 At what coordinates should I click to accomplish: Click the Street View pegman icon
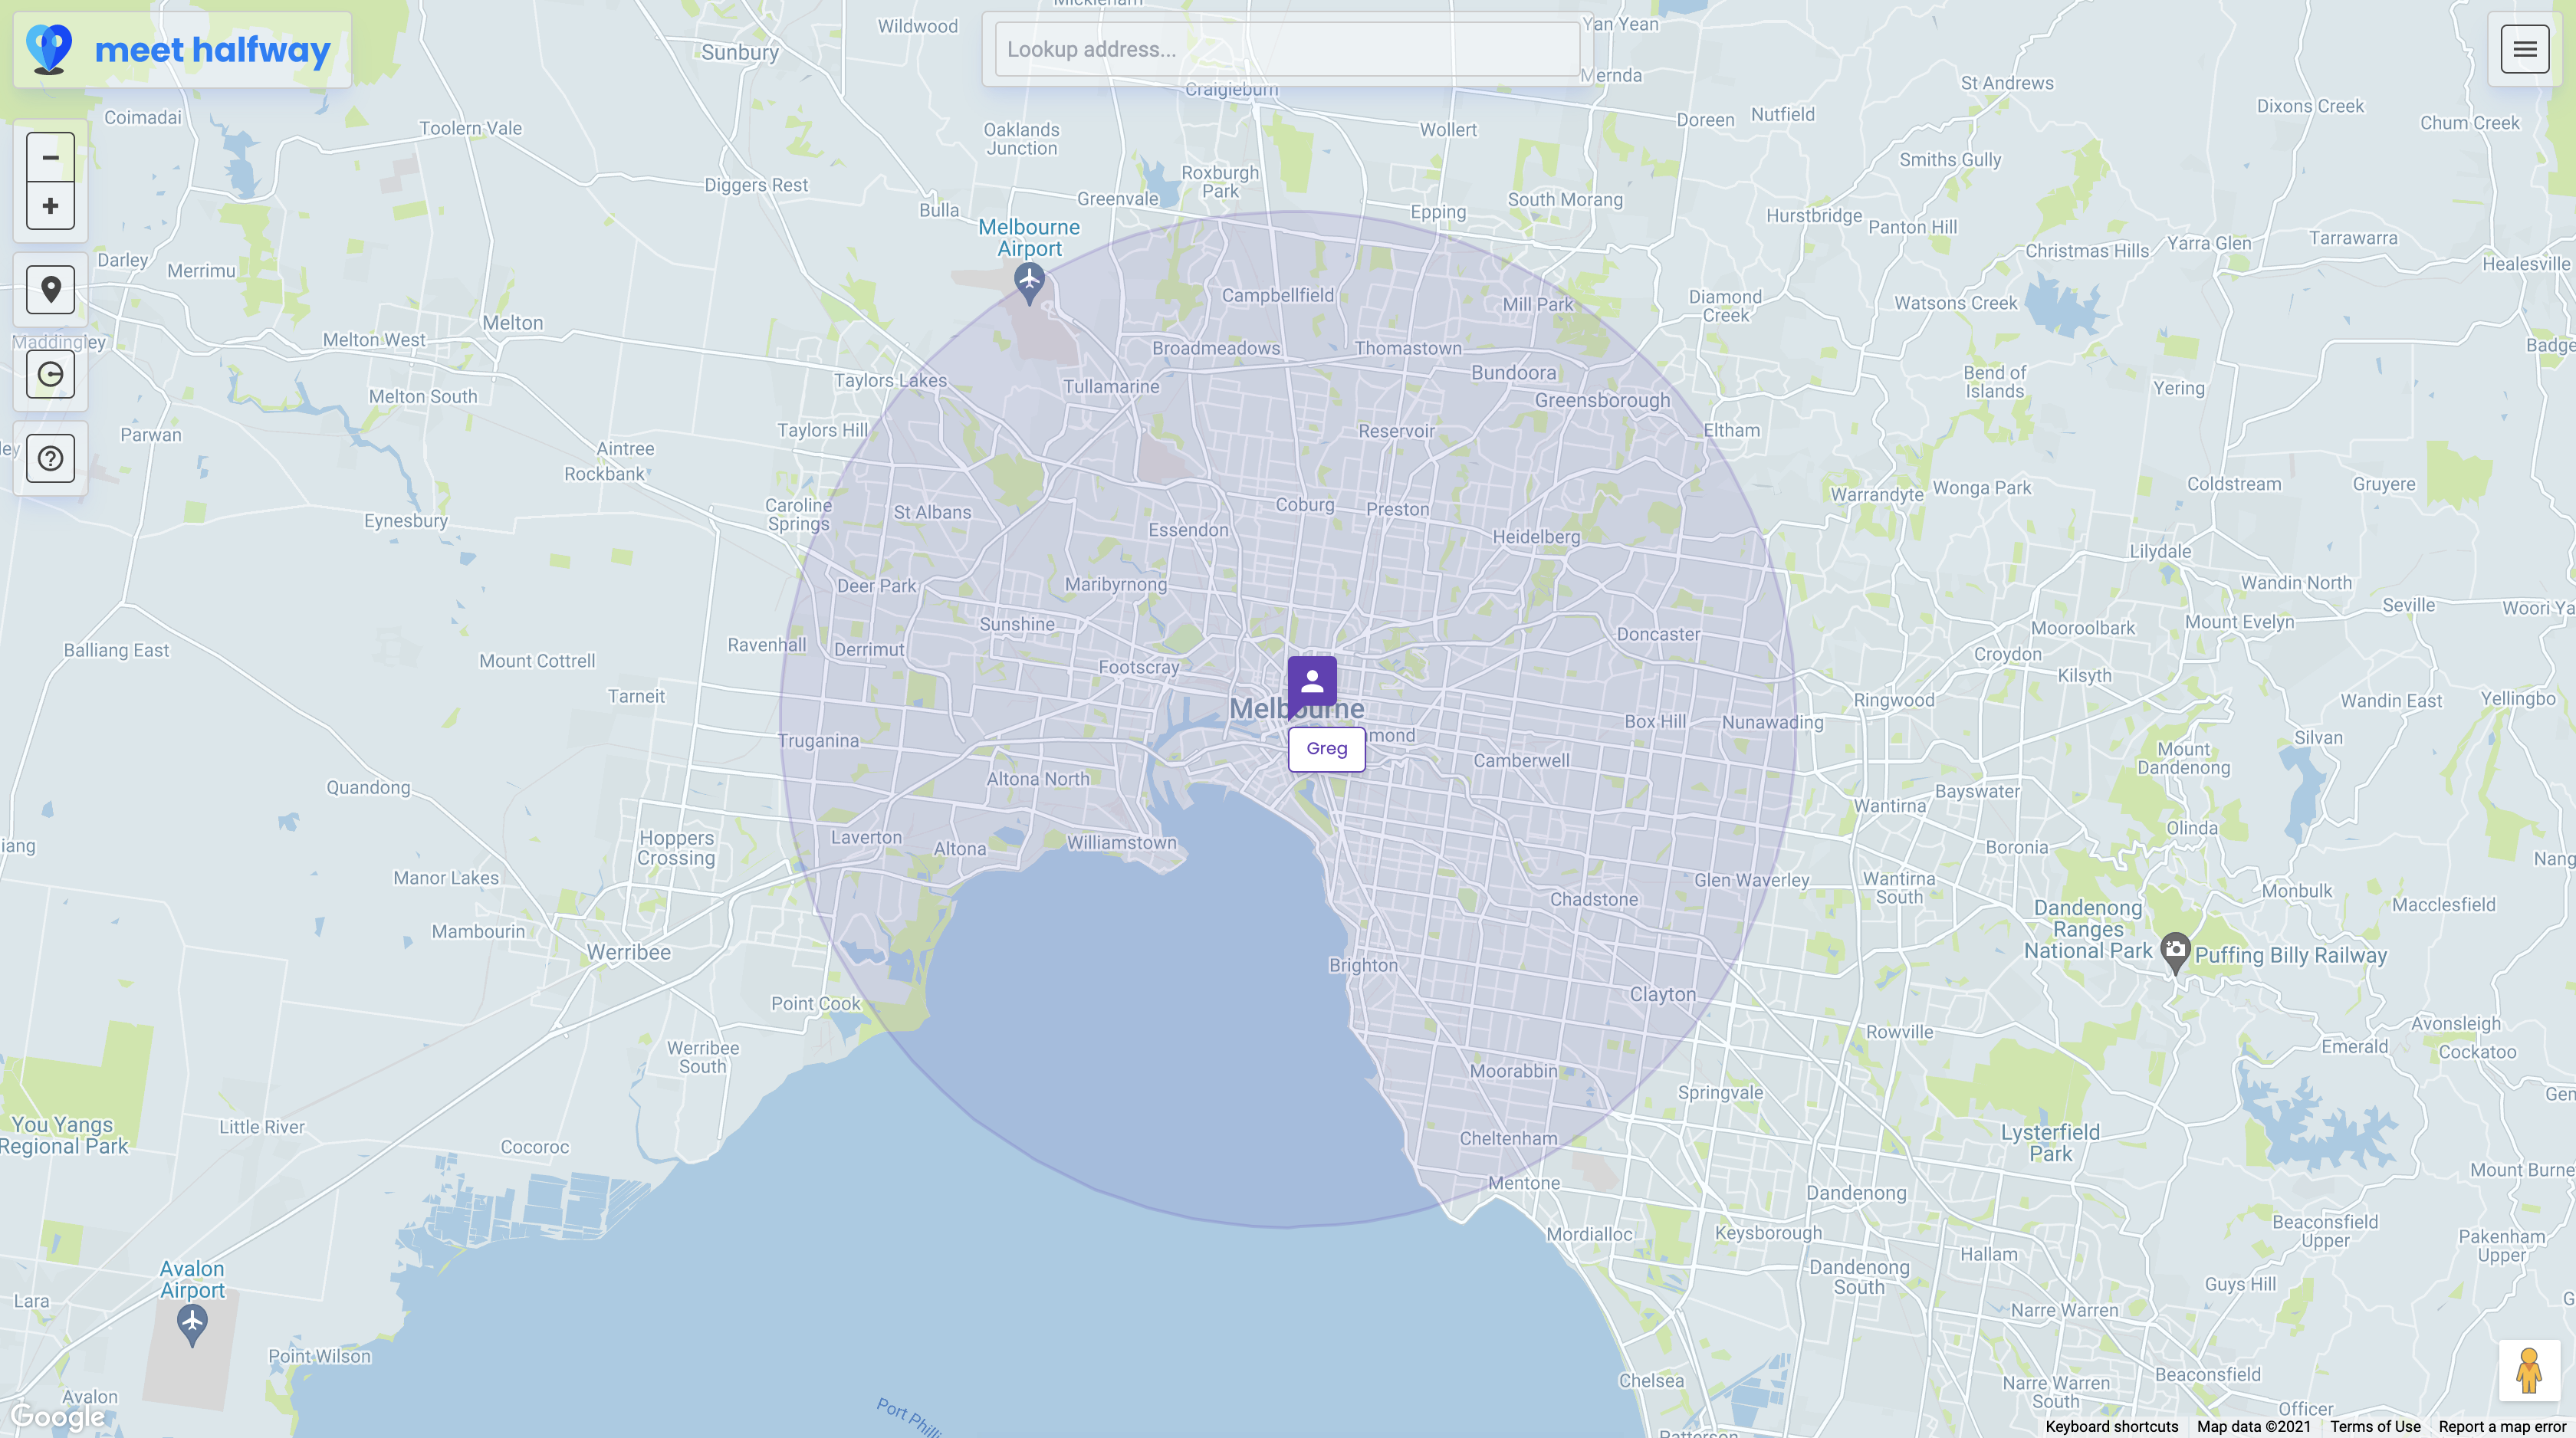2528,1371
